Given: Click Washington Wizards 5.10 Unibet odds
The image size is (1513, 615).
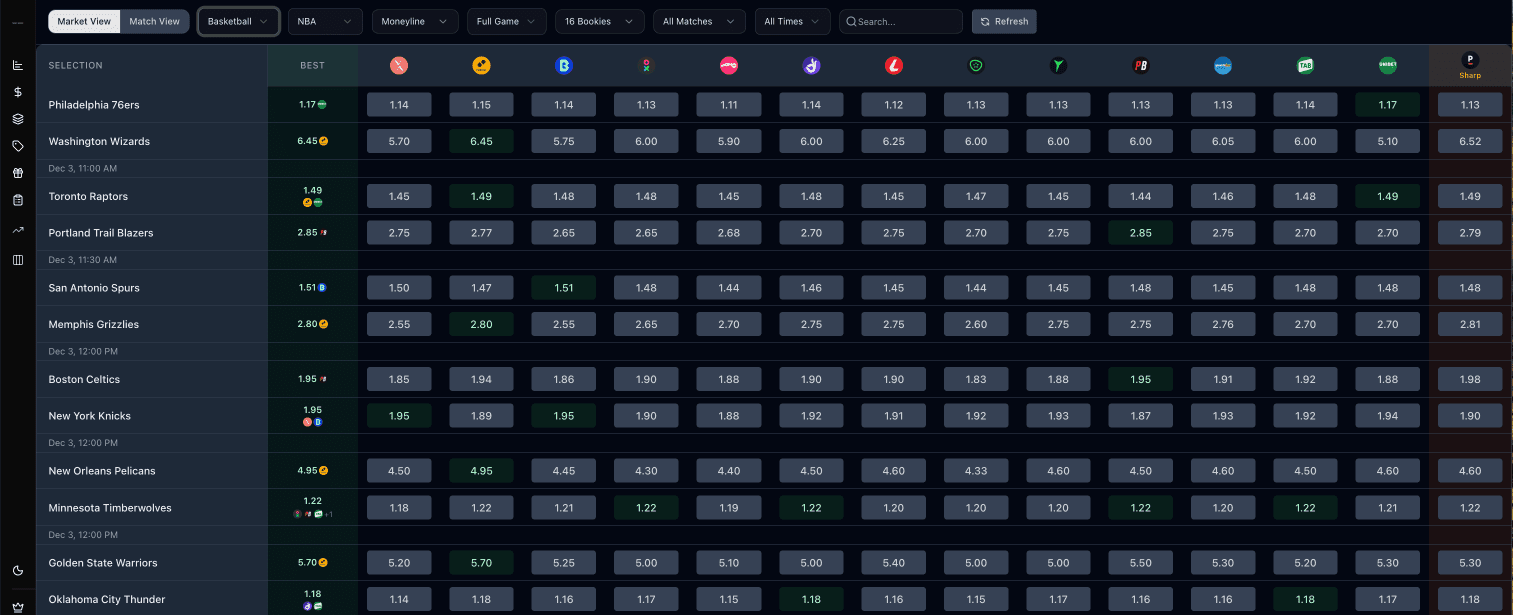Looking at the screenshot, I should pyautogui.click(x=1387, y=141).
